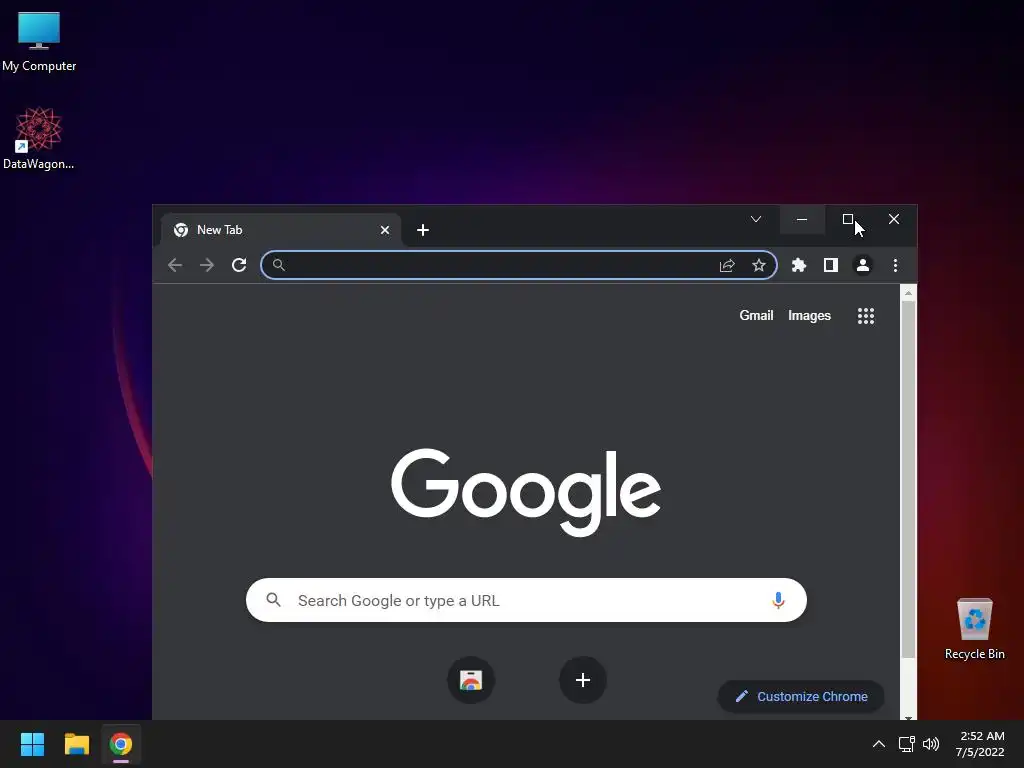Expand the tab search chevron
This screenshot has height=768, width=1024.
click(756, 219)
